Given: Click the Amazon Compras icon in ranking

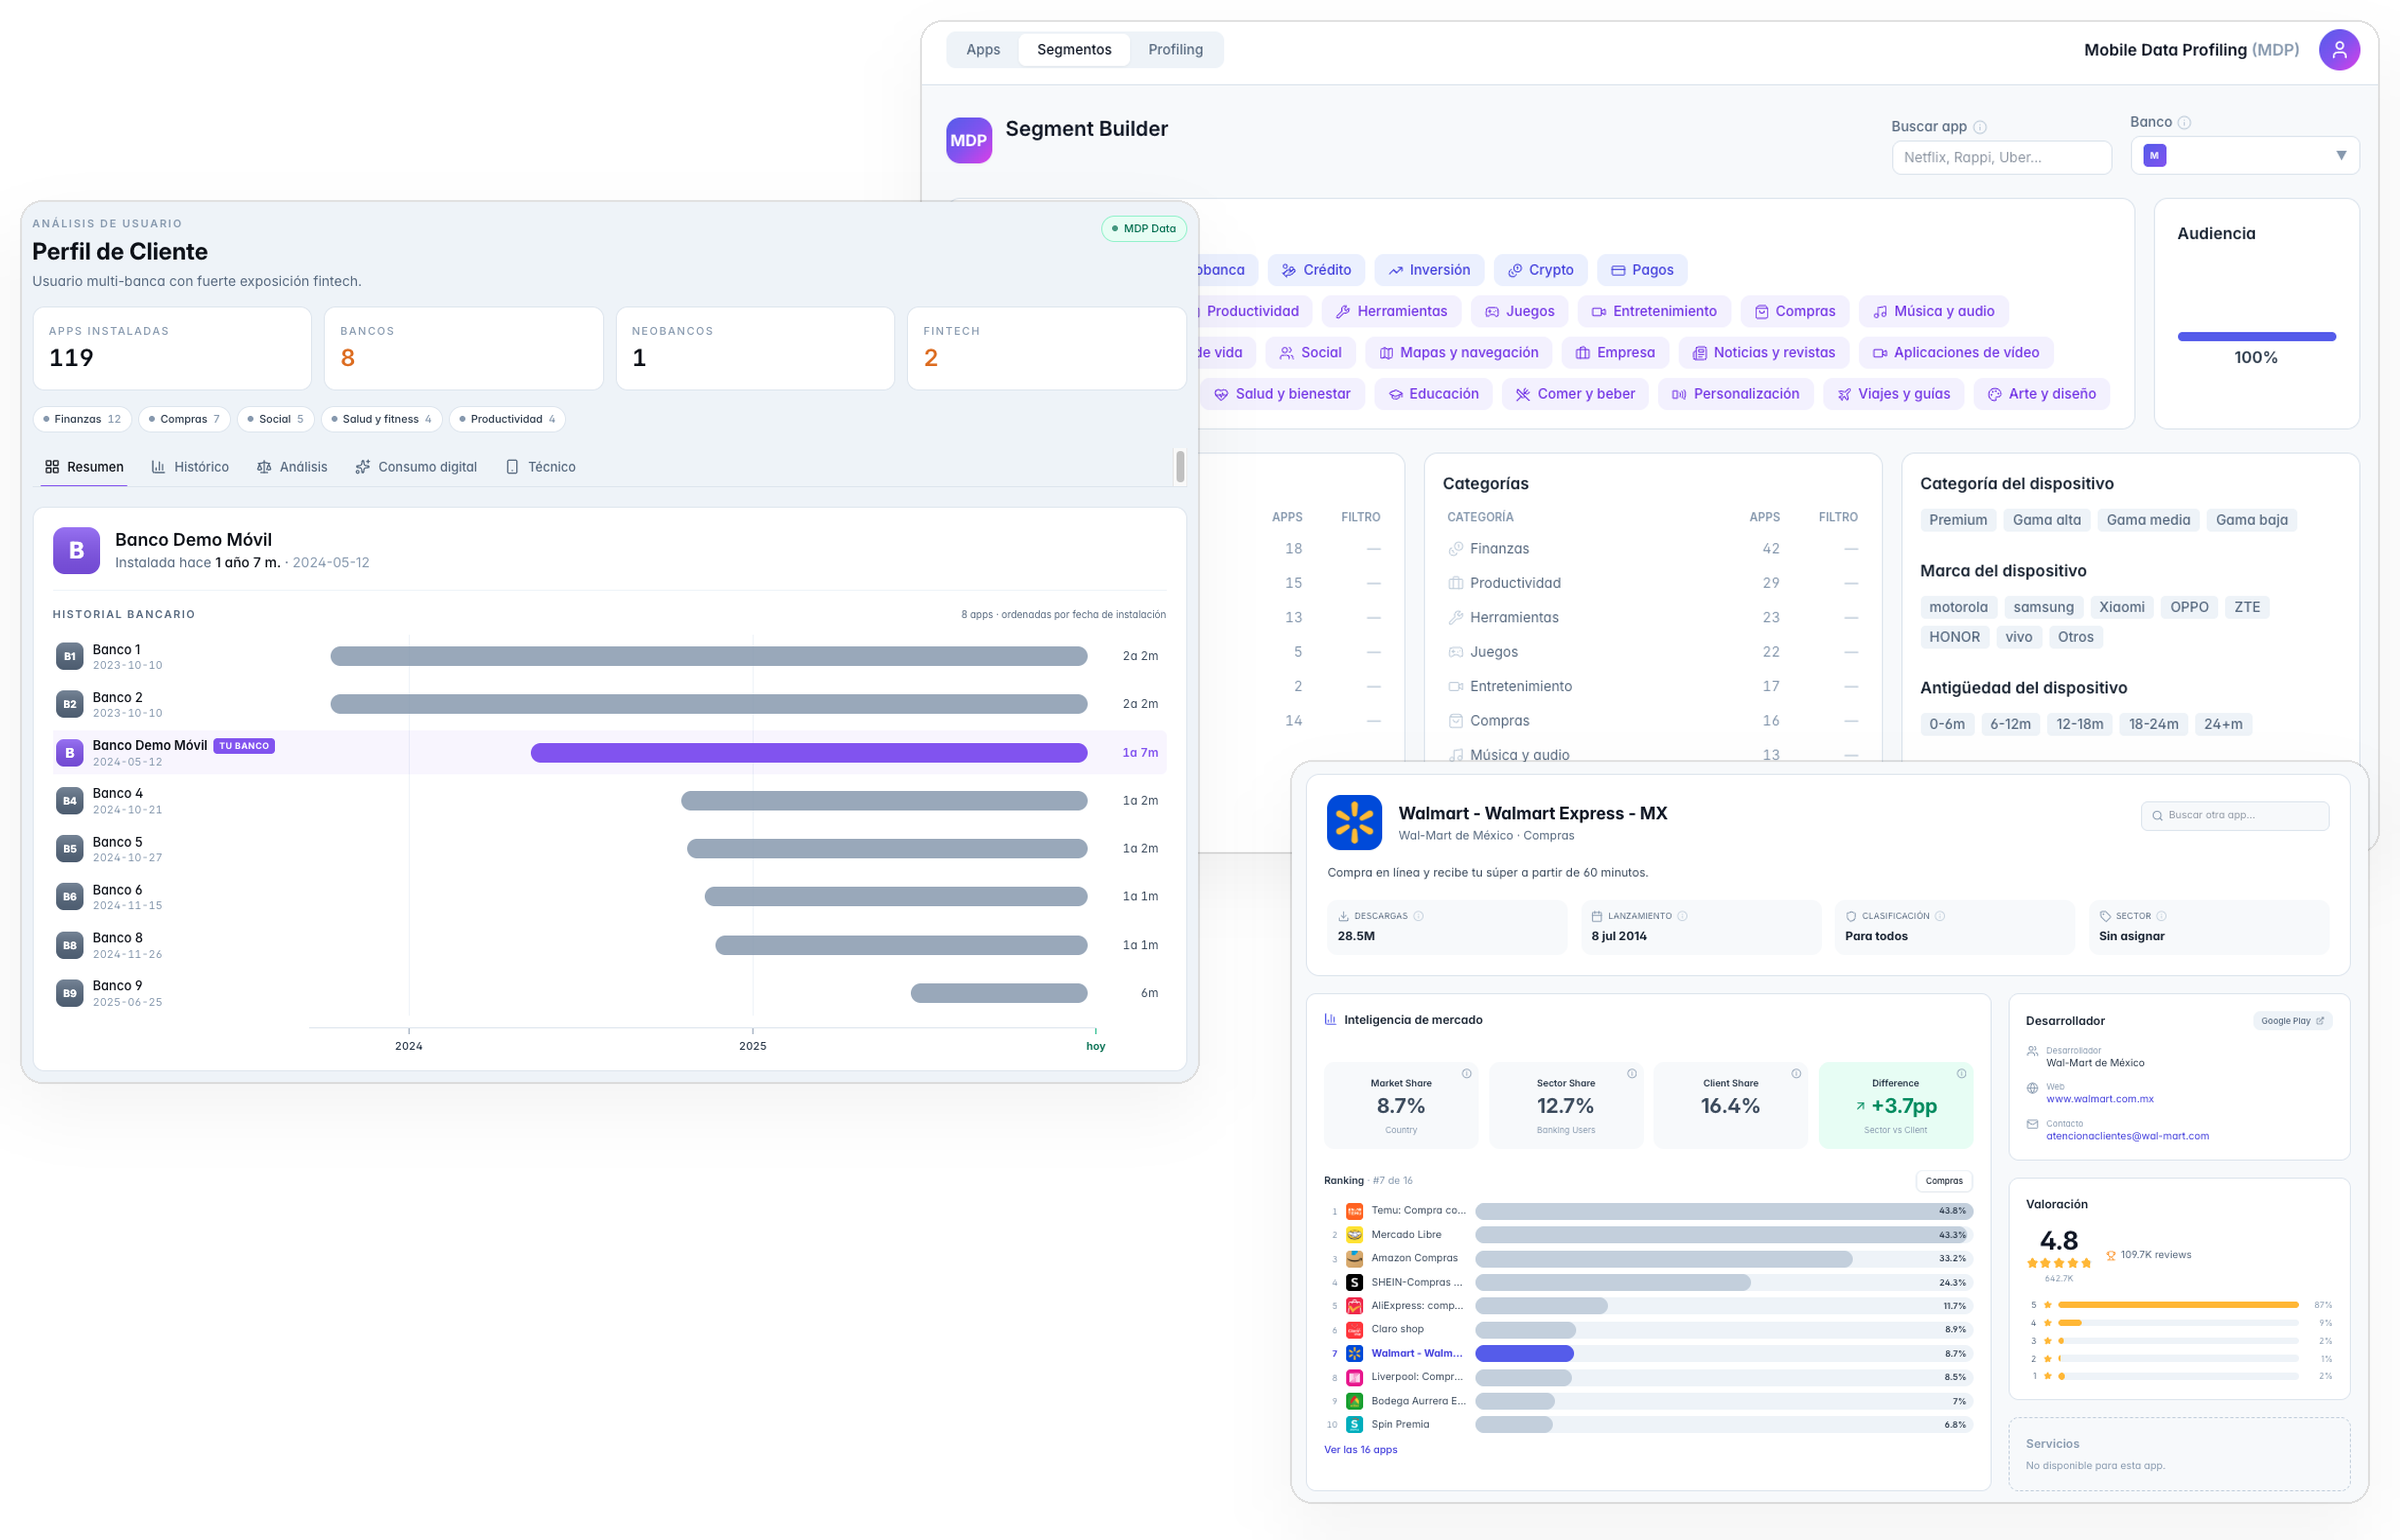Looking at the screenshot, I should click(x=1354, y=1259).
